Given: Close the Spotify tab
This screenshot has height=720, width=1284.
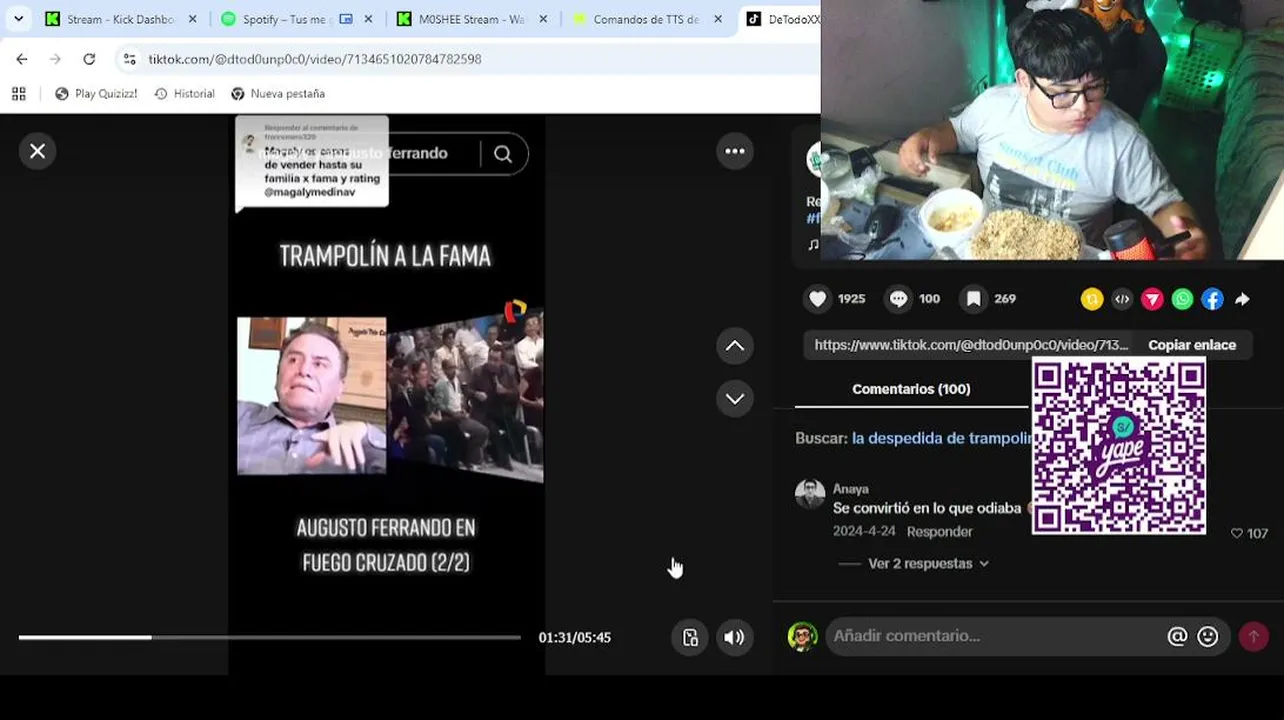Looking at the screenshot, I should [368, 19].
